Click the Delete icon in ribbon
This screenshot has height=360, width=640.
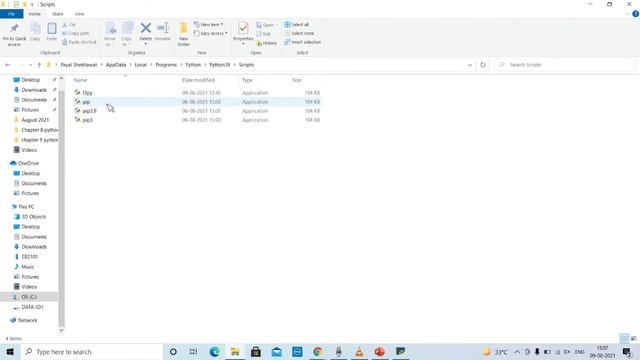click(x=146, y=28)
